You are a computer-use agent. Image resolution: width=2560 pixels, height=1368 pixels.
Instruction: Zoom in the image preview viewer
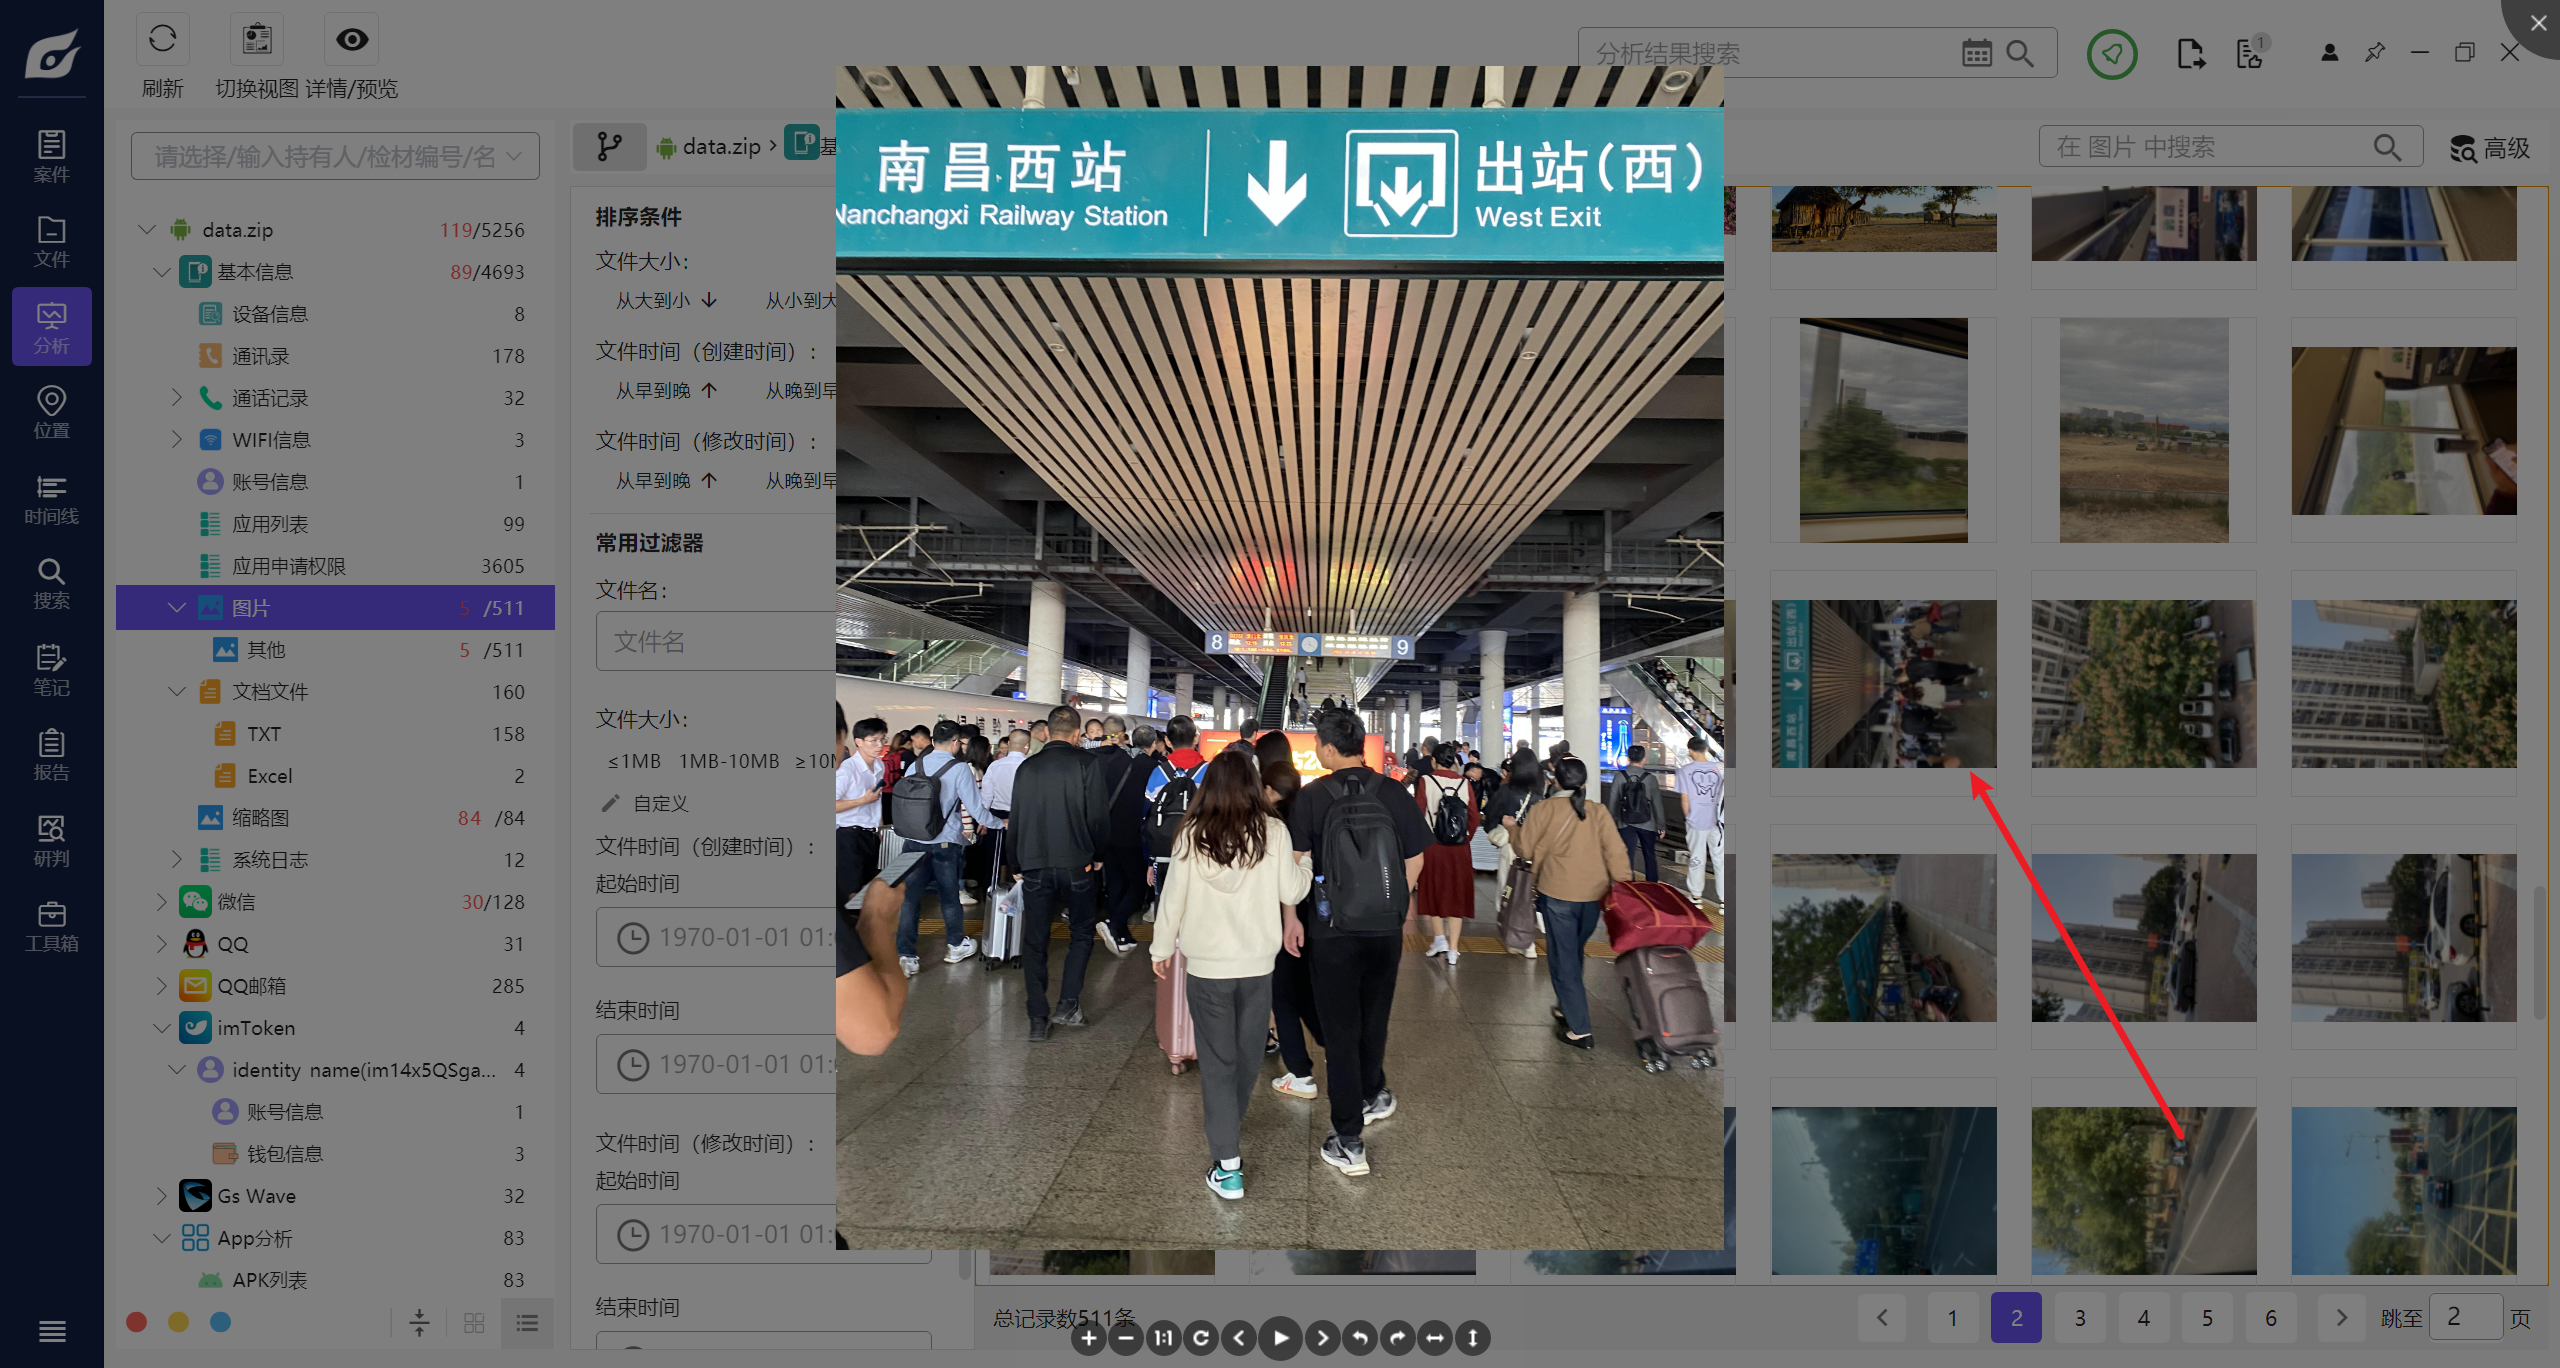[x=1089, y=1338]
